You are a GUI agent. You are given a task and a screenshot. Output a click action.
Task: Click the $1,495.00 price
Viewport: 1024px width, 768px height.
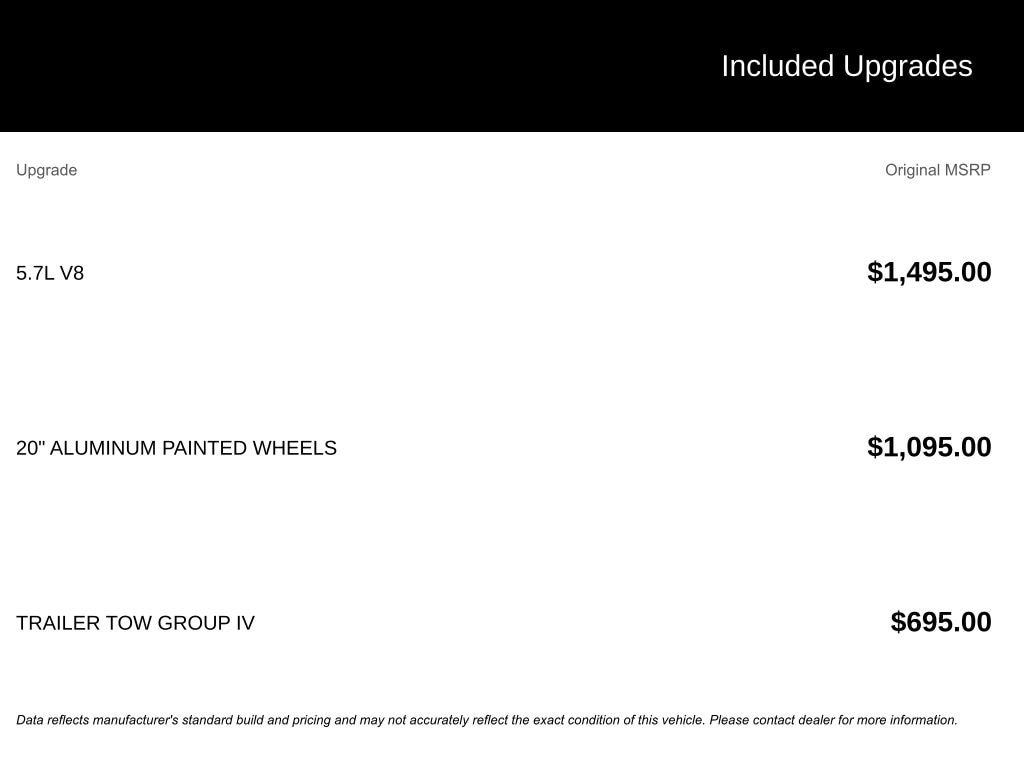point(929,272)
